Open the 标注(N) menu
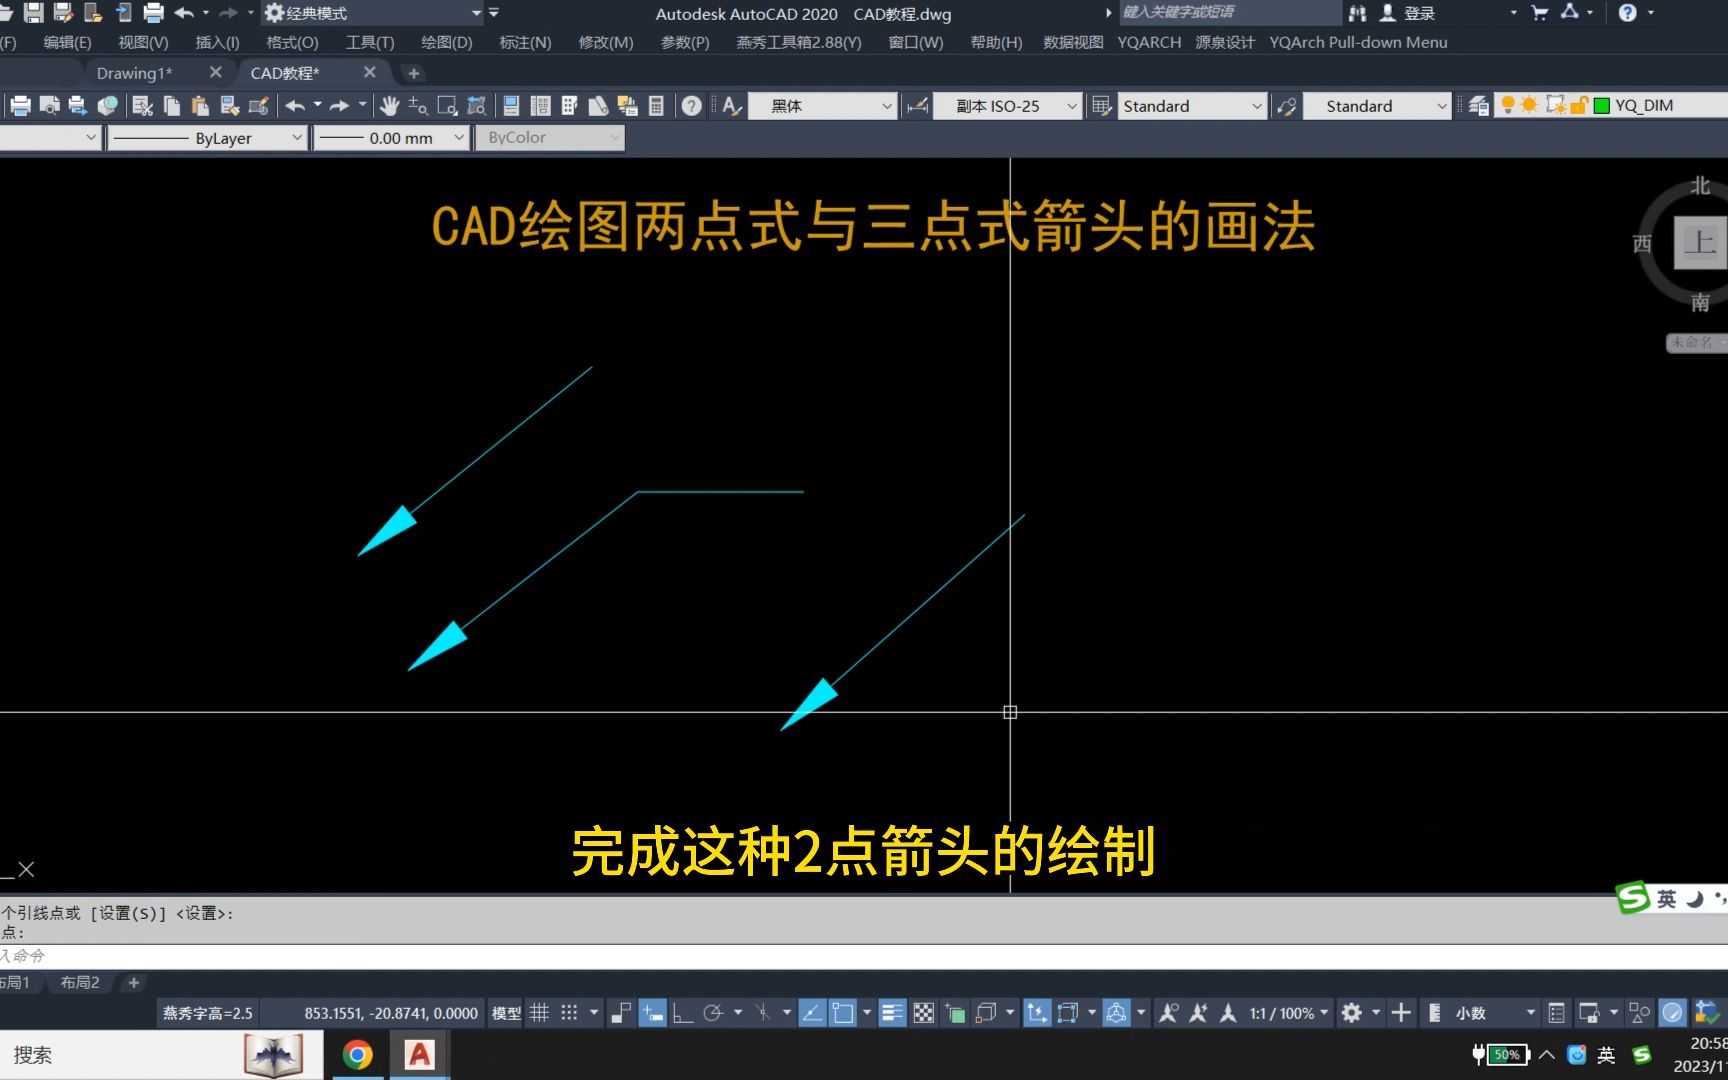 pyautogui.click(x=525, y=42)
